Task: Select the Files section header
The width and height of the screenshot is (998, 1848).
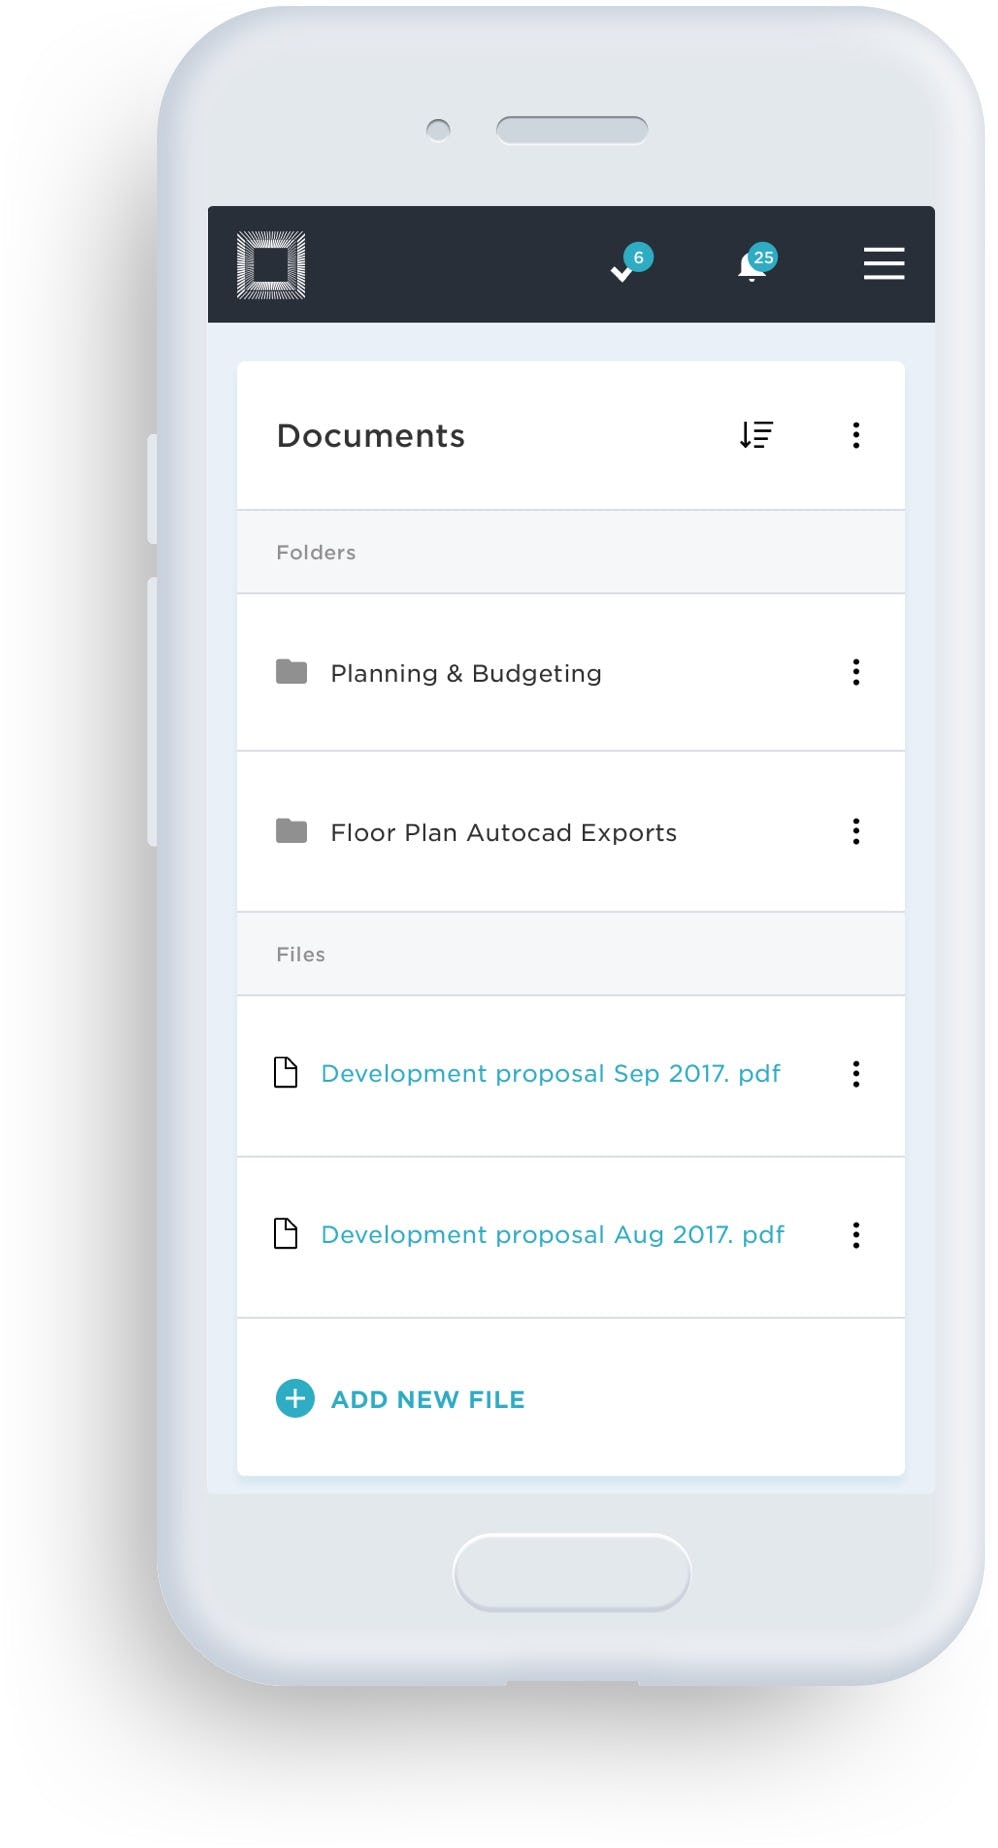Action: 301,954
